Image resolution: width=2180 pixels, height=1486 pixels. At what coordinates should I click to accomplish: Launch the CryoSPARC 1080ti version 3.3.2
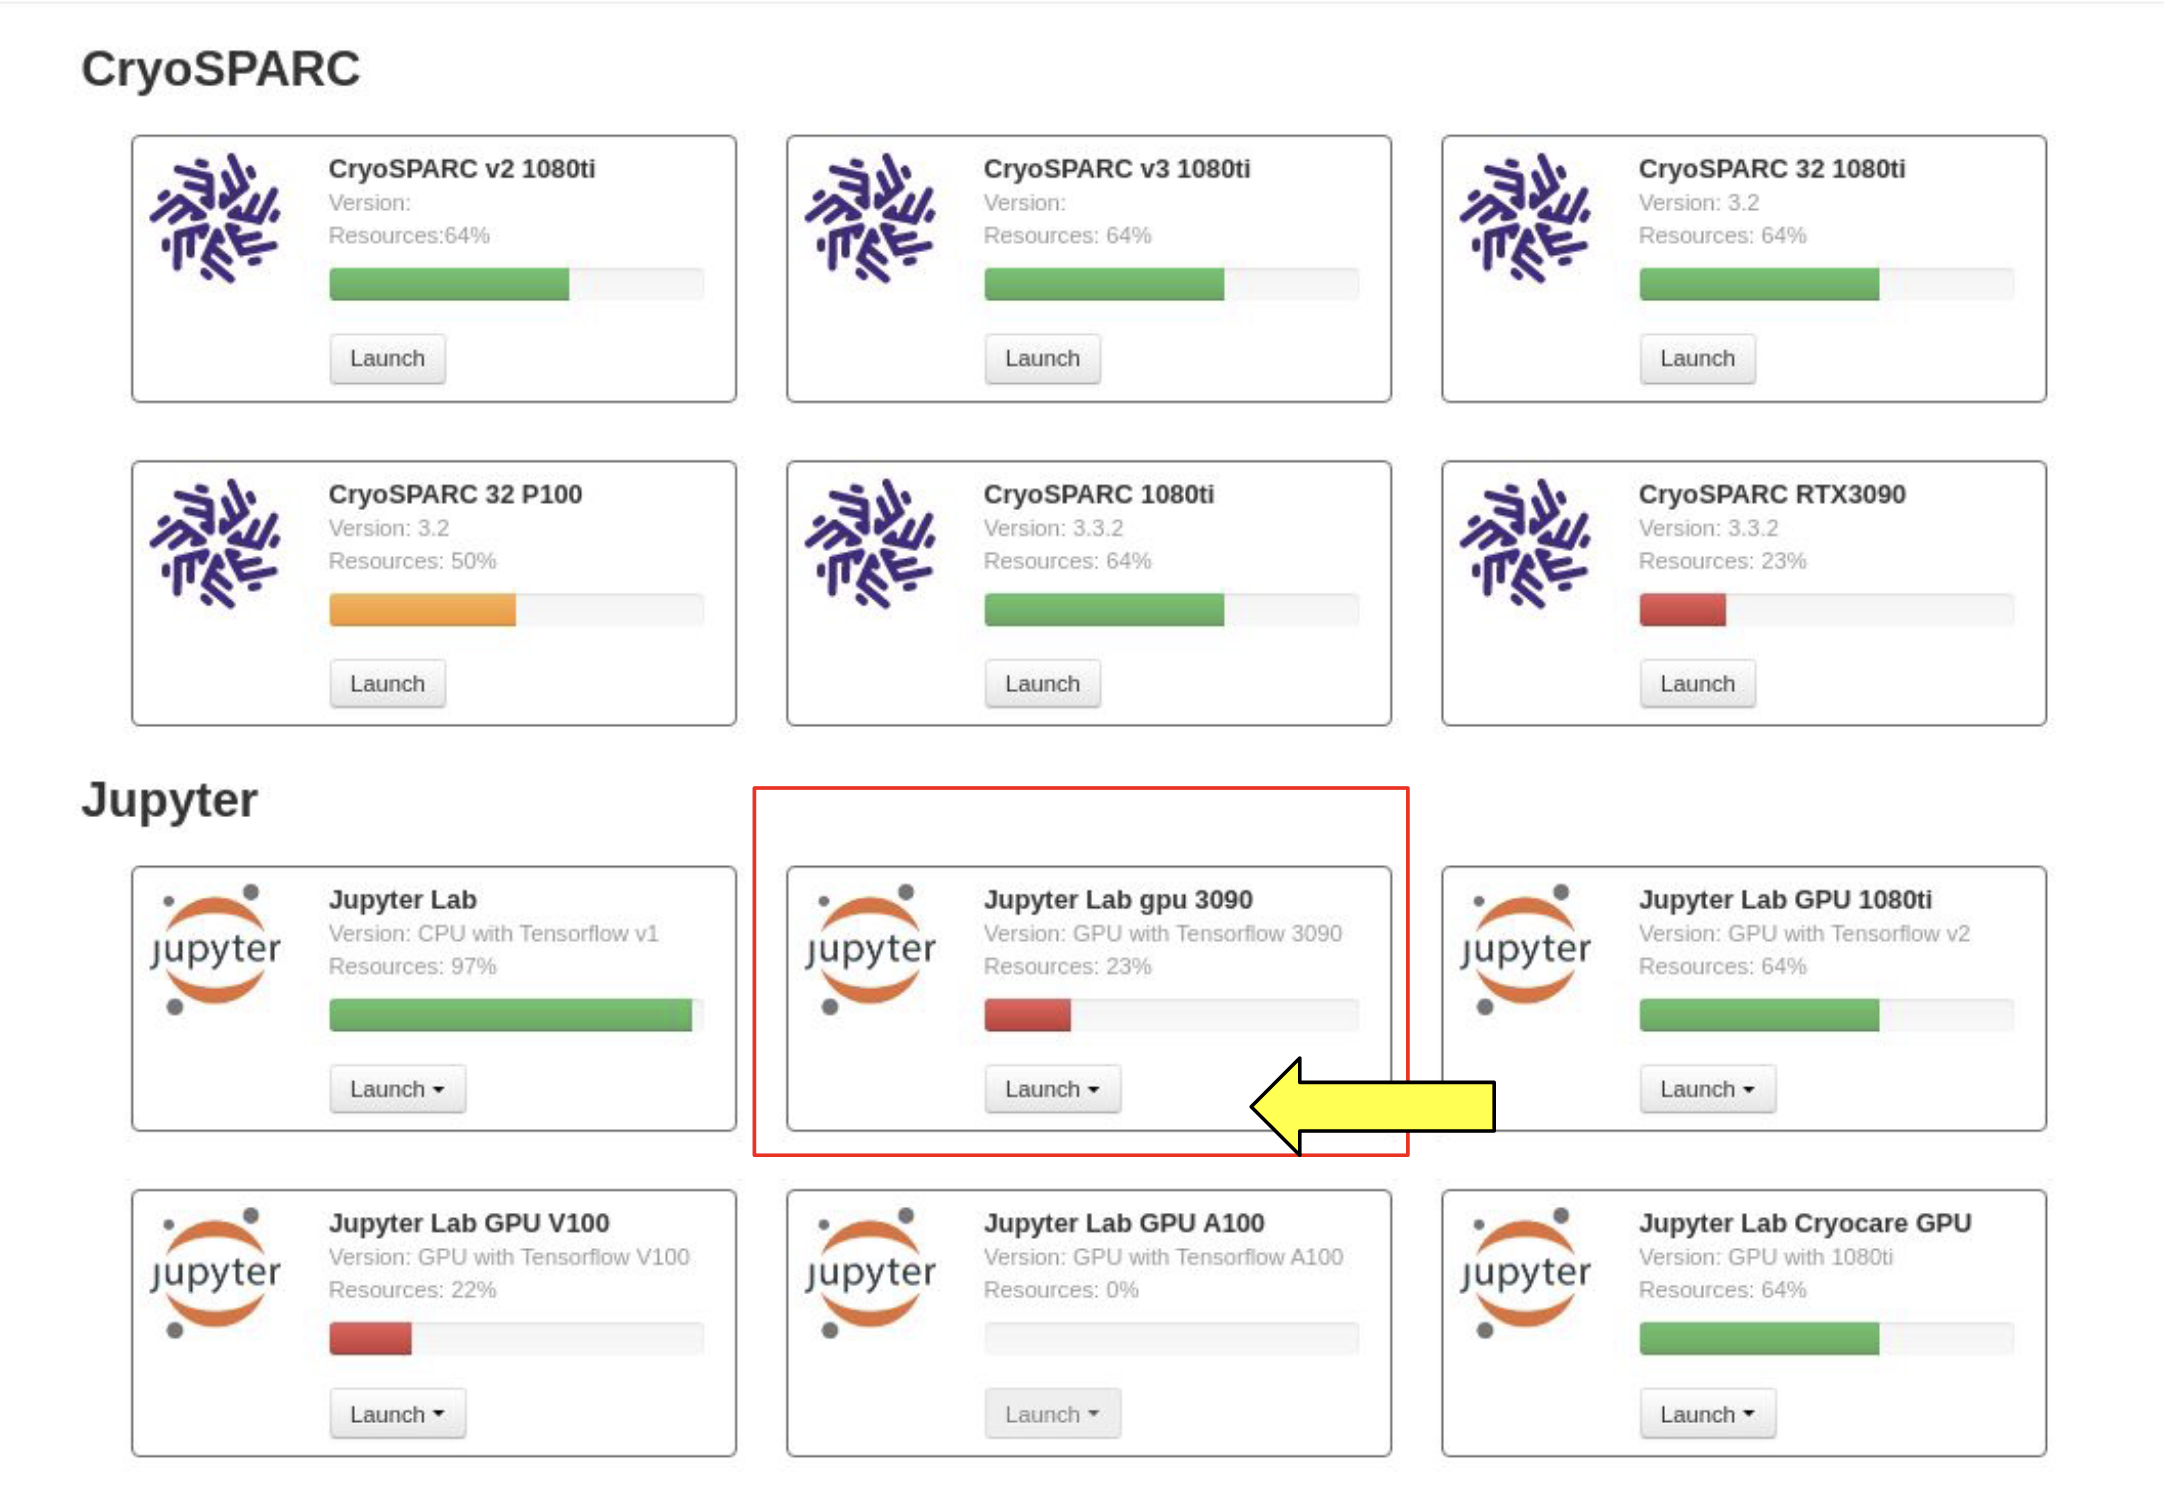click(1042, 684)
